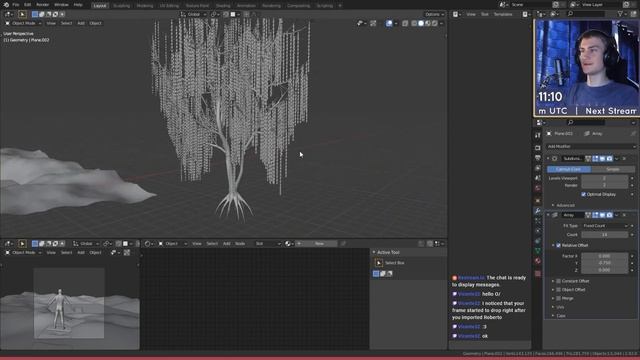Viewport: 640px width, 360px height.
Task: Toggle X-ray mode in main viewport
Action: (405, 23)
